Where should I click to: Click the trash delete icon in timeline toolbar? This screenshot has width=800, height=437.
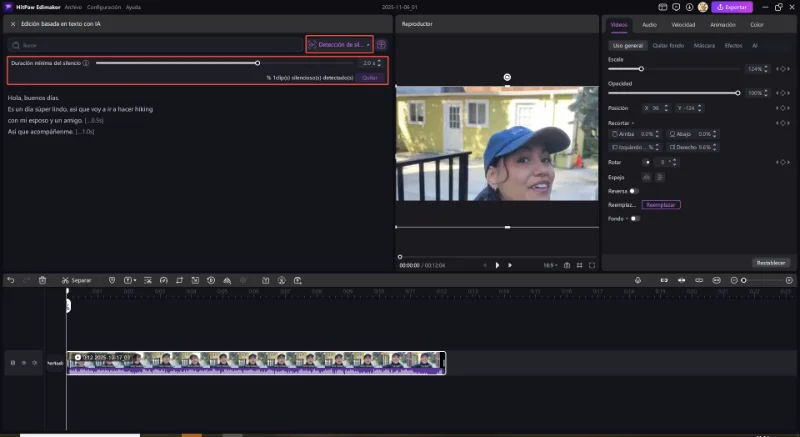pos(42,280)
